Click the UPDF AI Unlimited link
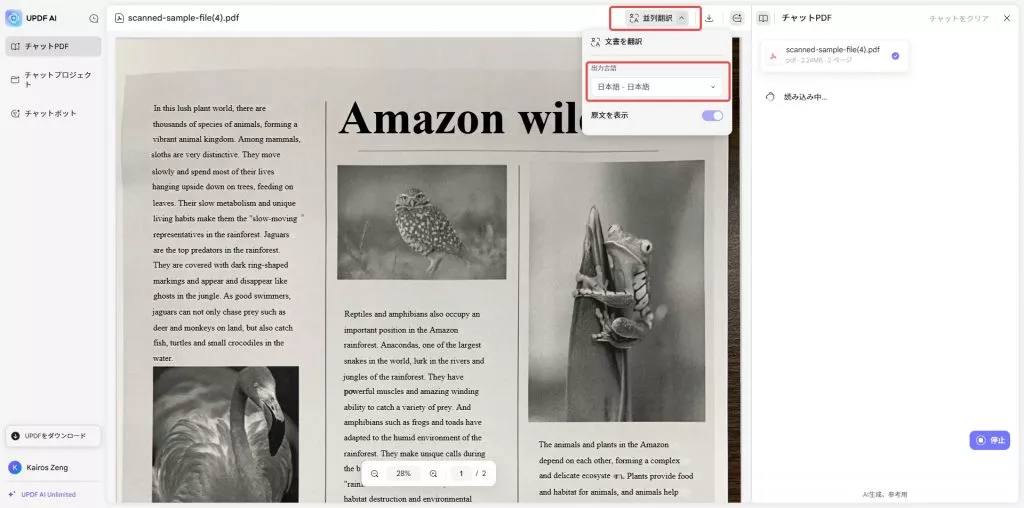1024x508 pixels. click(42, 494)
